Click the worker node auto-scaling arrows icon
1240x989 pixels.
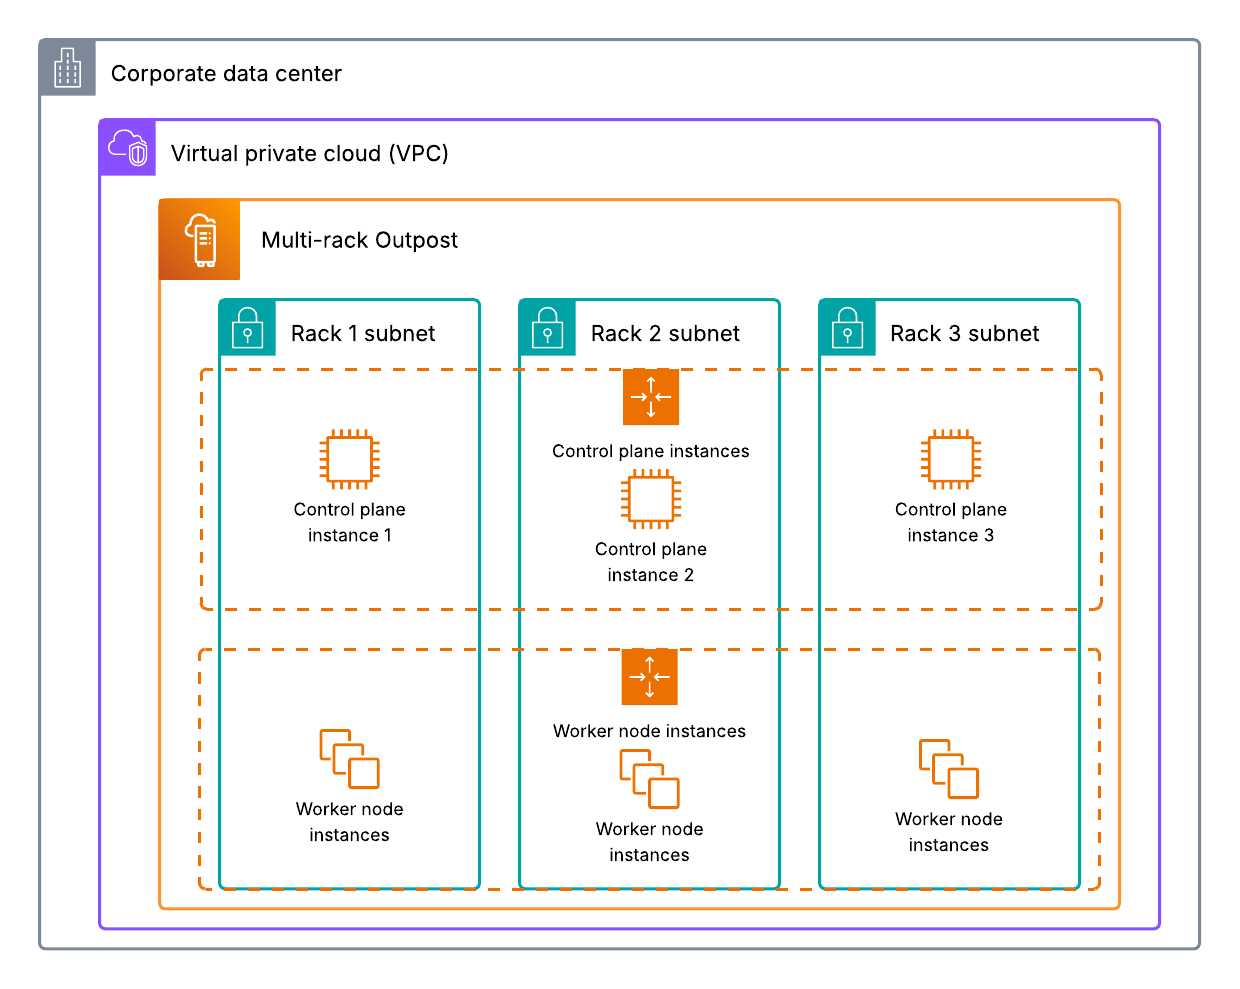(x=650, y=677)
